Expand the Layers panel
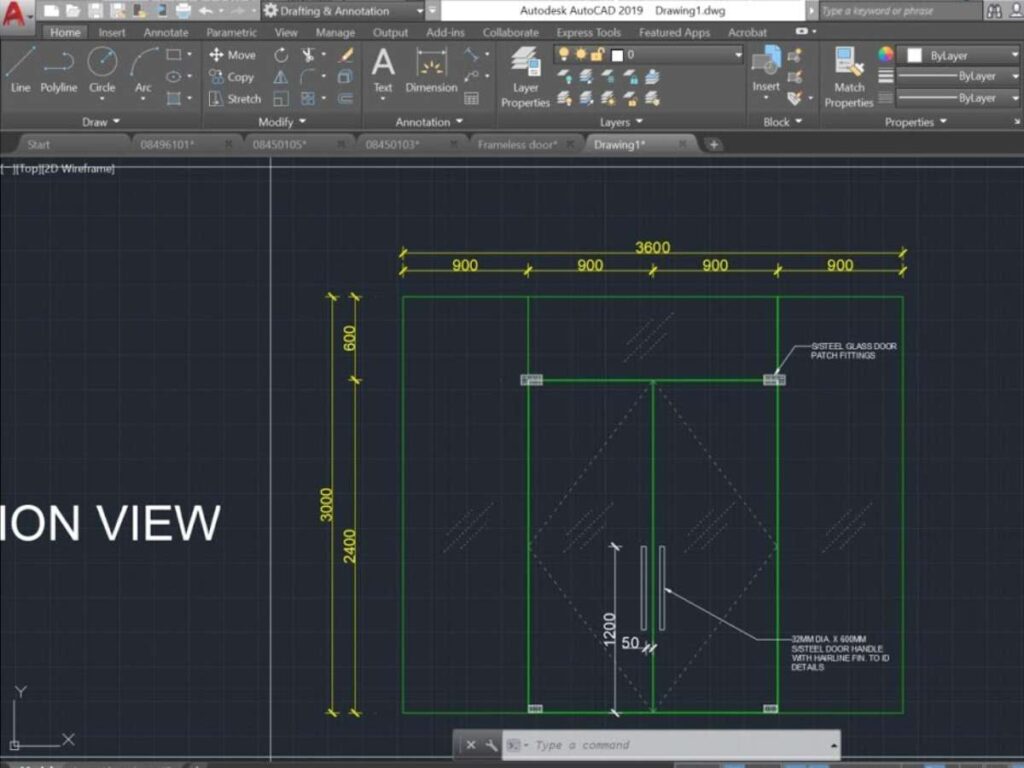 [x=621, y=121]
